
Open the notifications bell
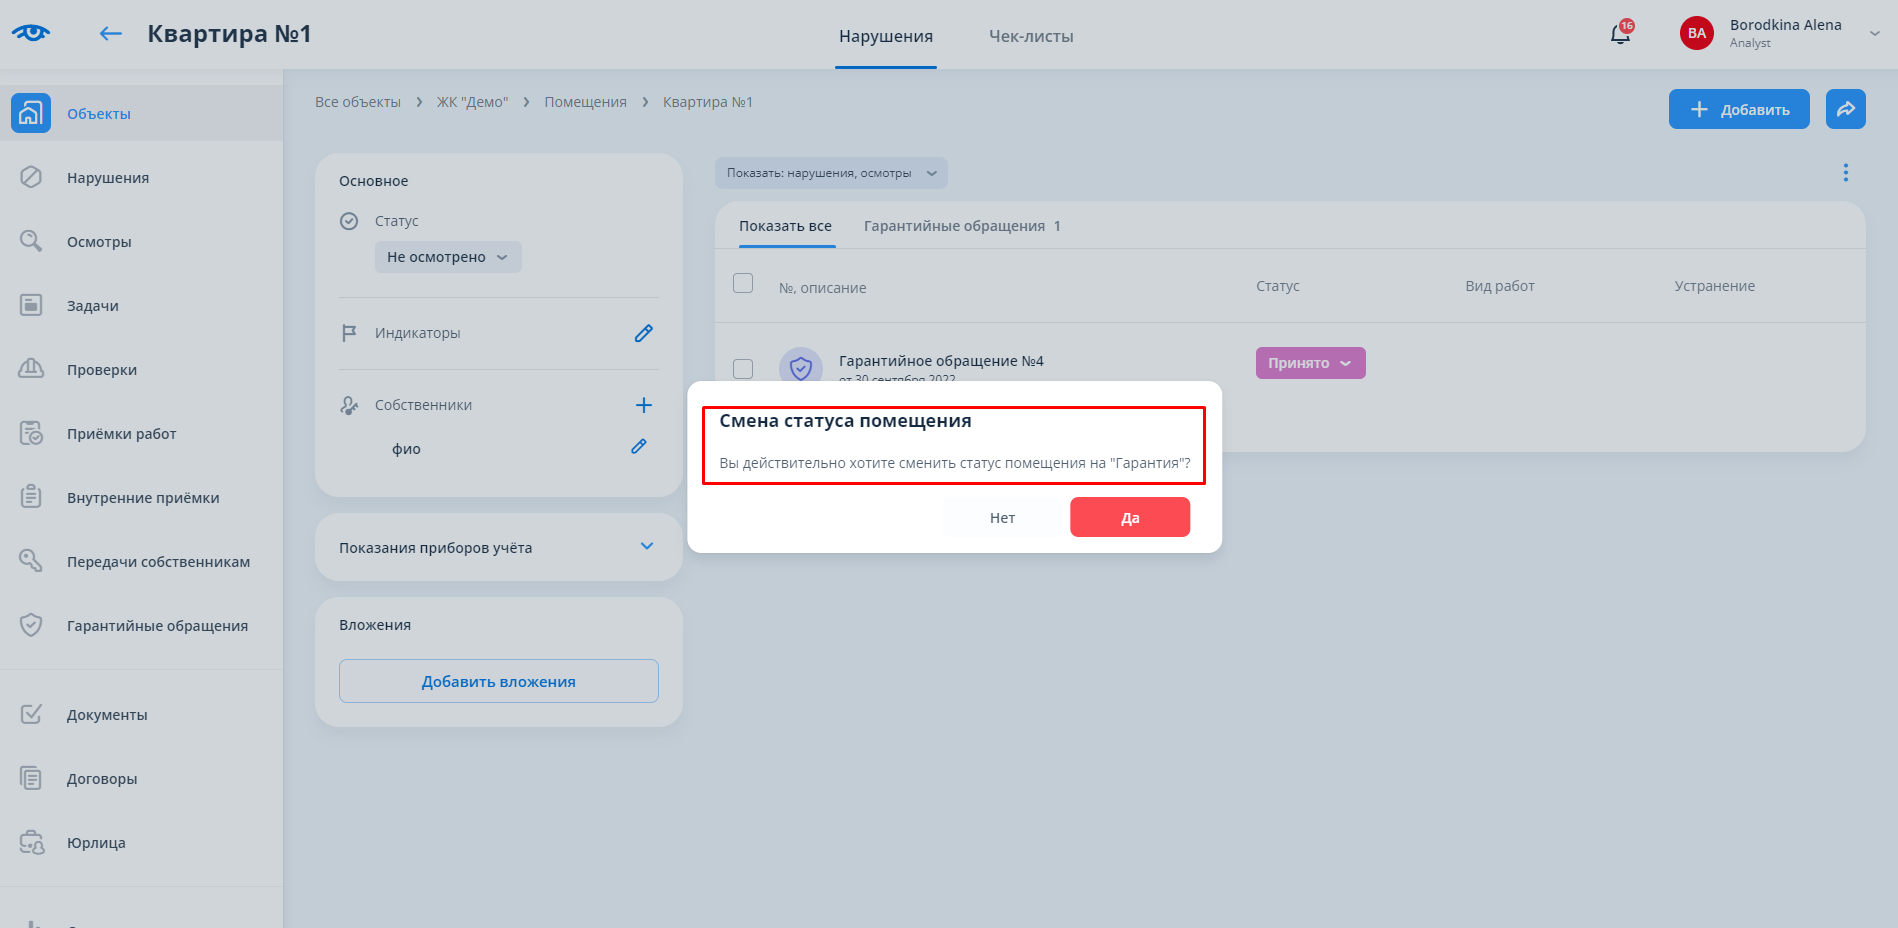click(1619, 35)
